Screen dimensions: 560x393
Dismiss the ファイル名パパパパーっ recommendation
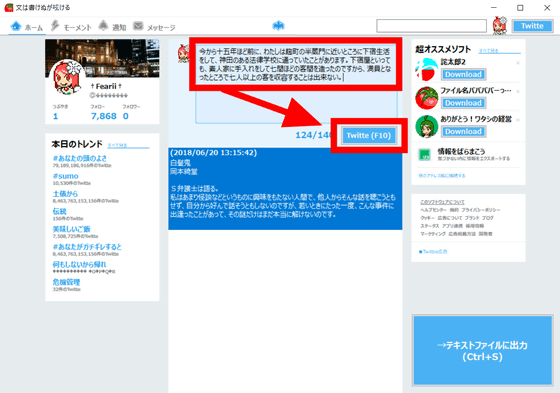click(518, 91)
